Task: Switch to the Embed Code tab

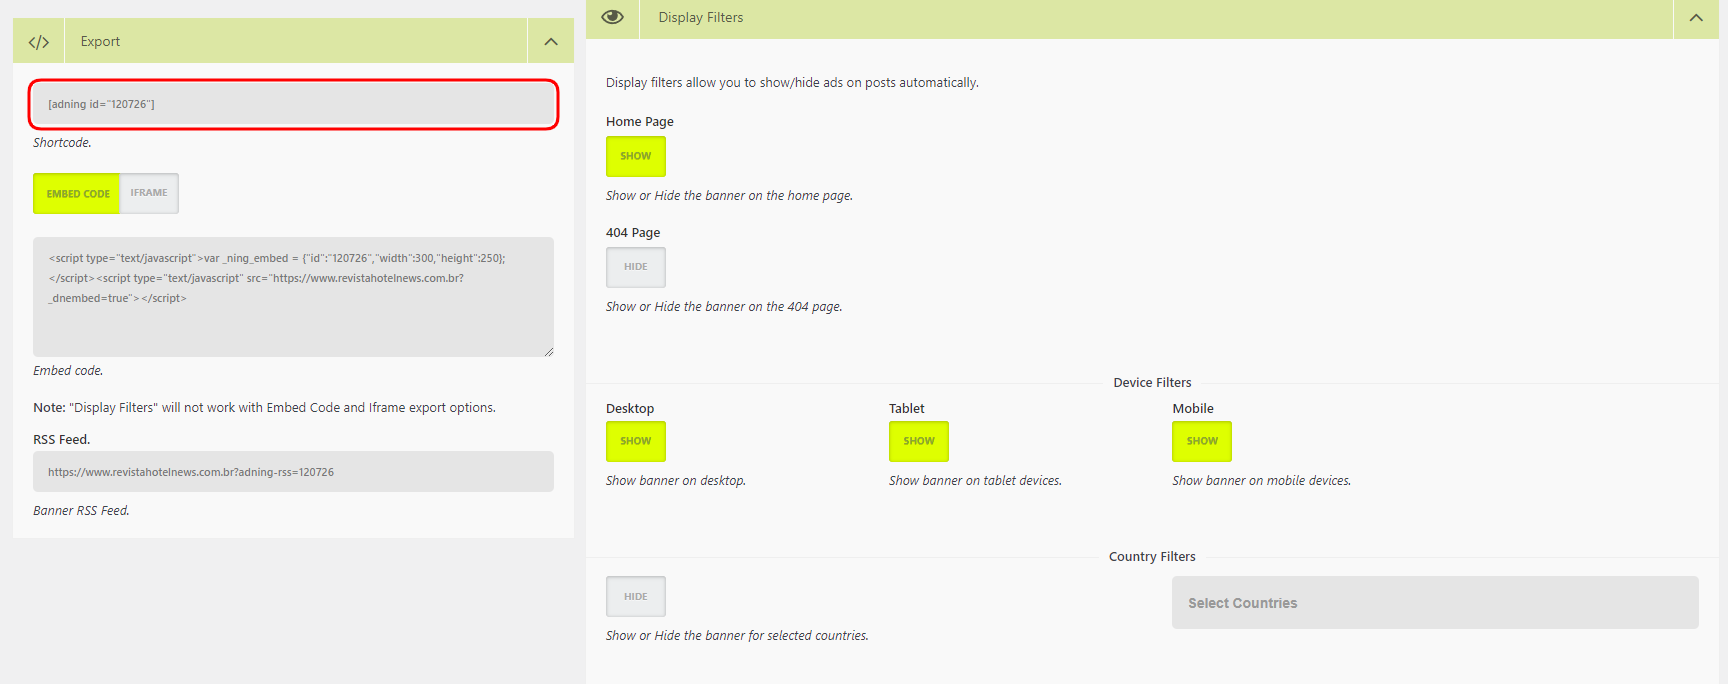Action: (77, 194)
